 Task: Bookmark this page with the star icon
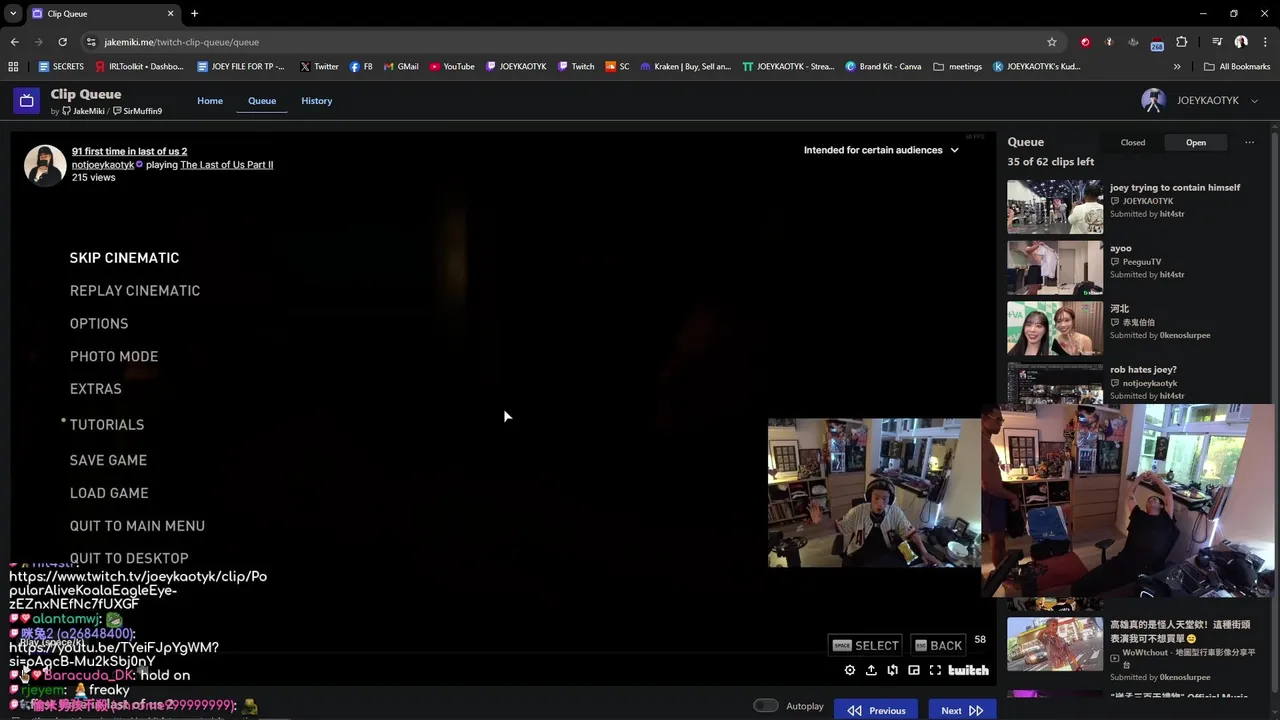(x=1051, y=42)
